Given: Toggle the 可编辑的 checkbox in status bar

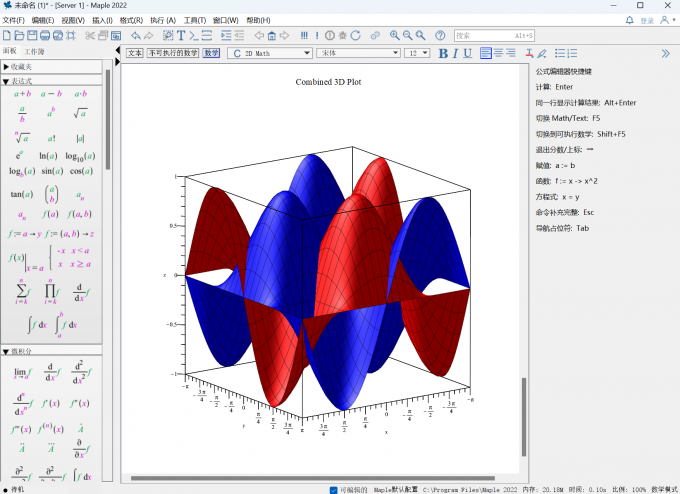Looking at the screenshot, I should tap(333, 490).
